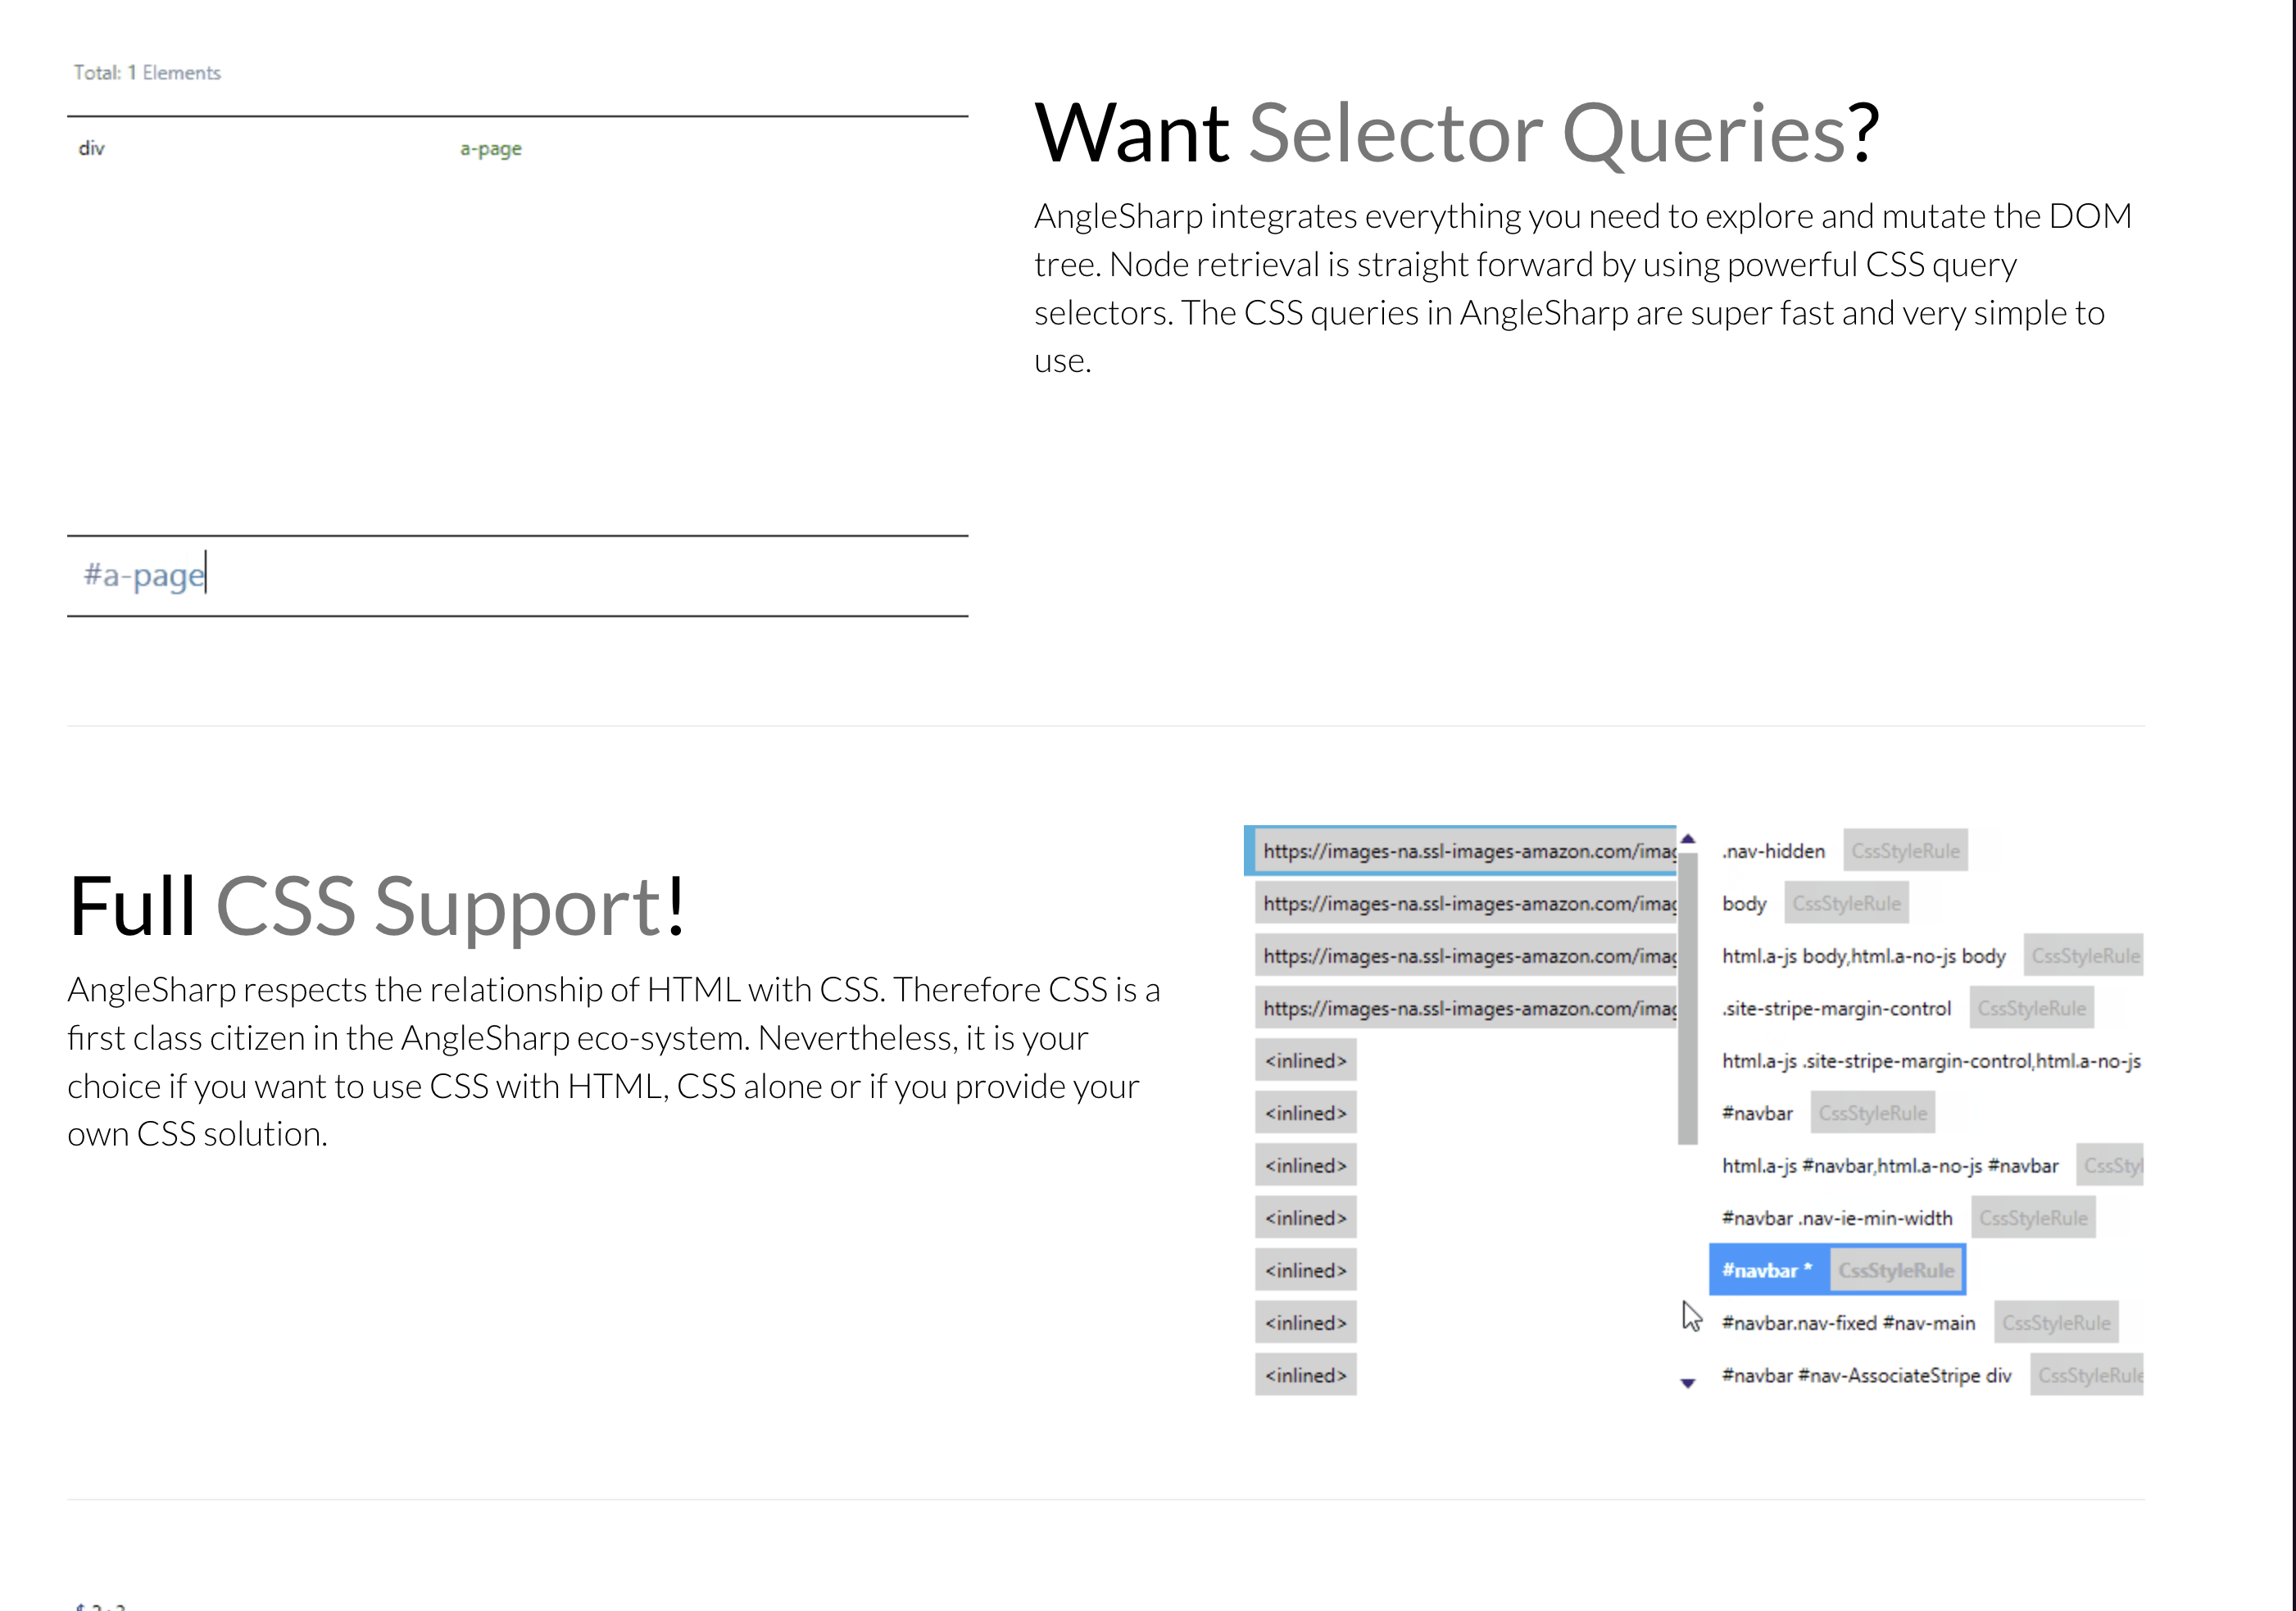The image size is (2296, 1611).
Task: Select the last amazon images stylesheet URL
Action: click(x=1467, y=1008)
